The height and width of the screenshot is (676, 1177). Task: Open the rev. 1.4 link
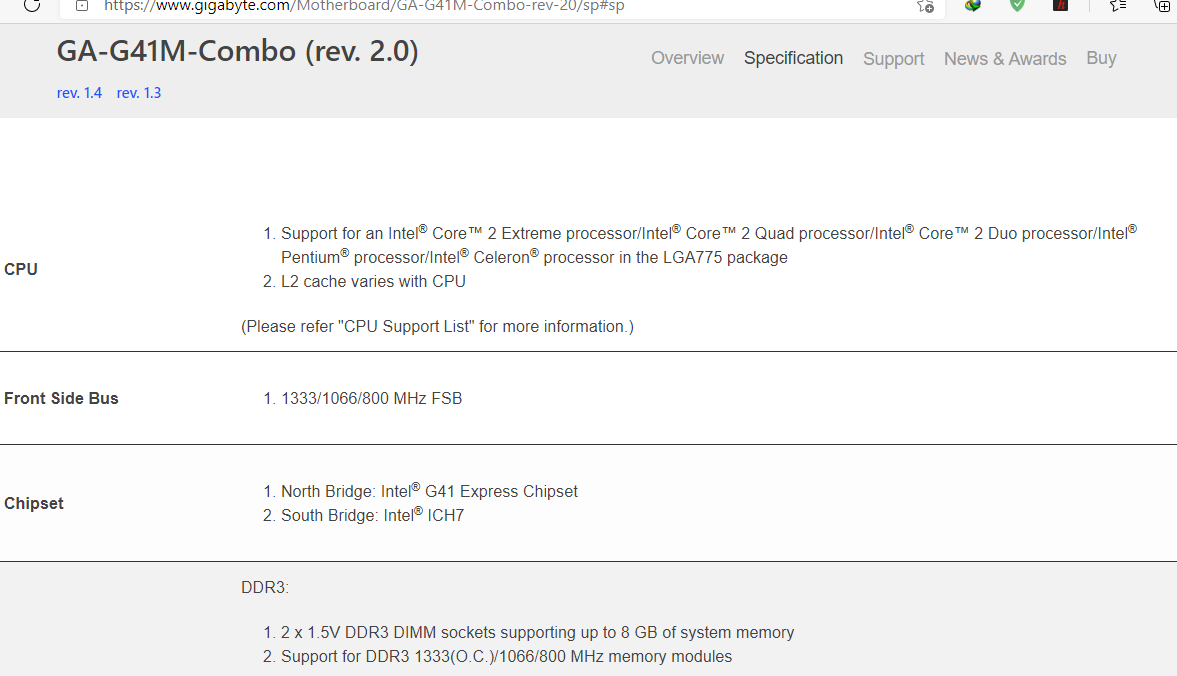point(80,93)
